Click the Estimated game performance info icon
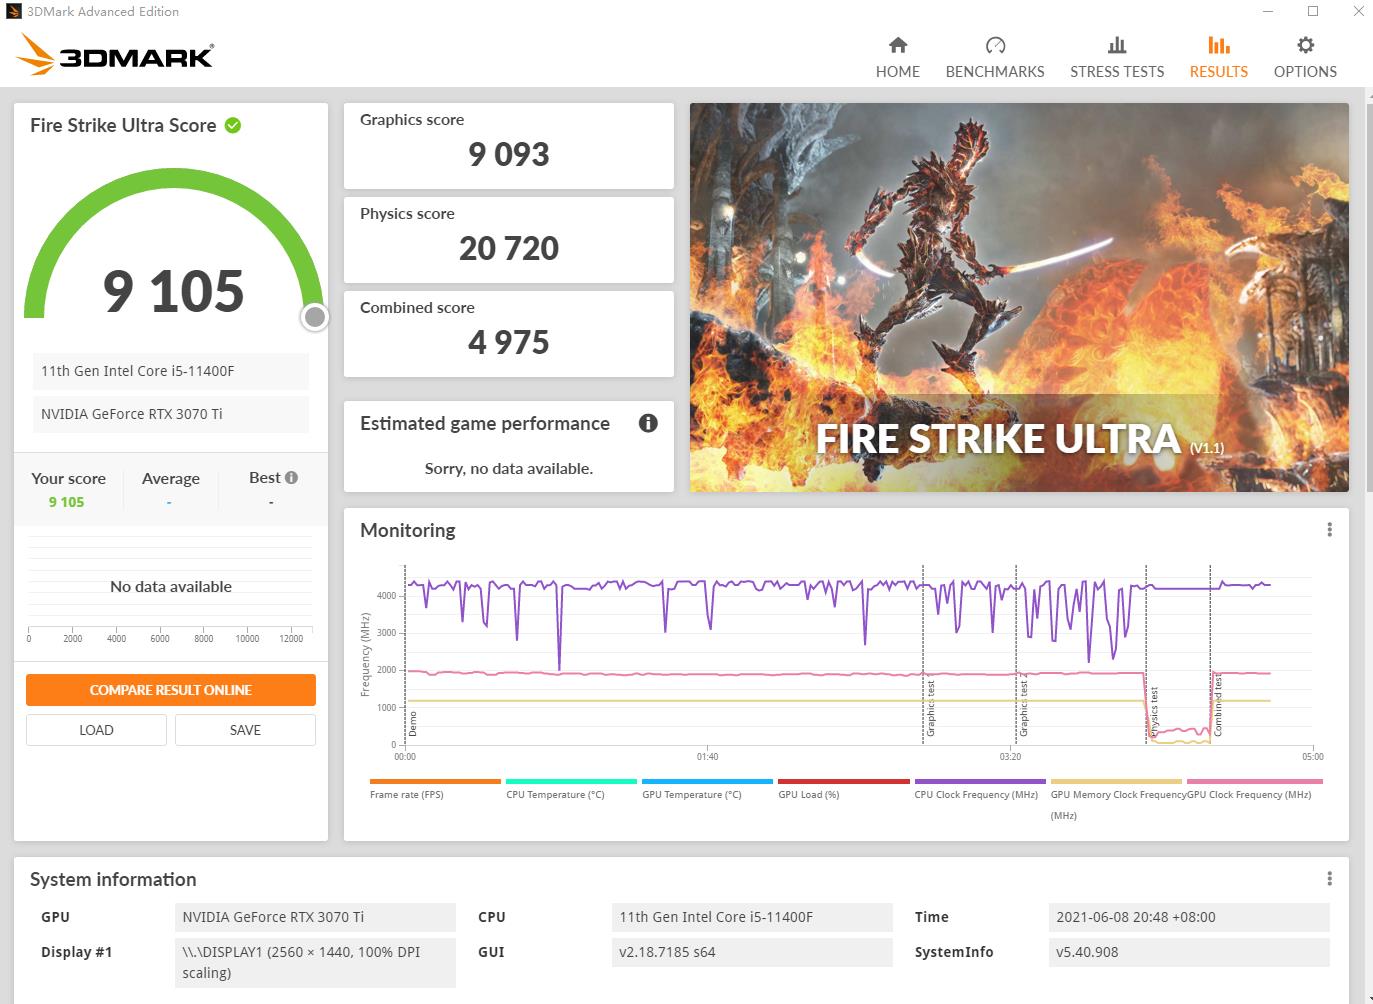1373x1004 pixels. pos(648,423)
